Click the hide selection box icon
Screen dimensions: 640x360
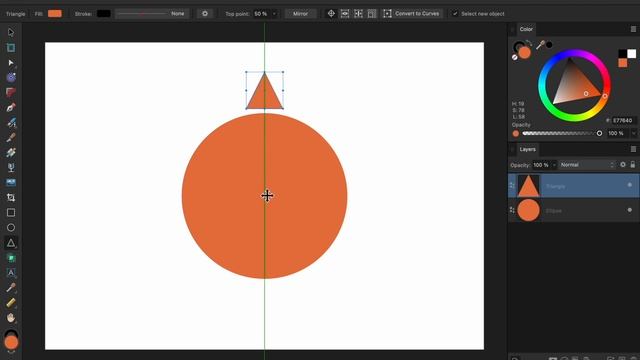pyautogui.click(x=372, y=13)
